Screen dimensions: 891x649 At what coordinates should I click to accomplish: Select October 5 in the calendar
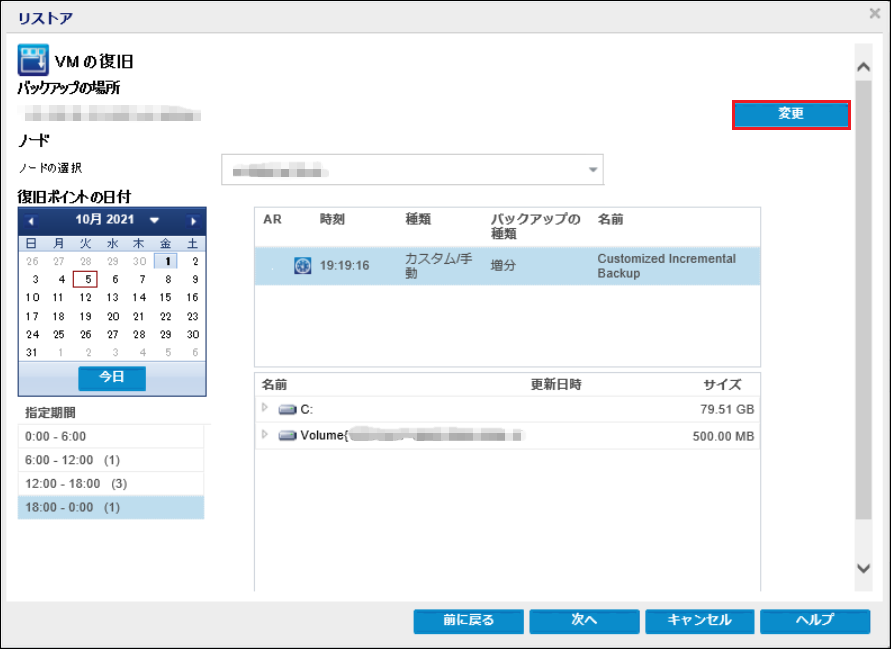[88, 280]
